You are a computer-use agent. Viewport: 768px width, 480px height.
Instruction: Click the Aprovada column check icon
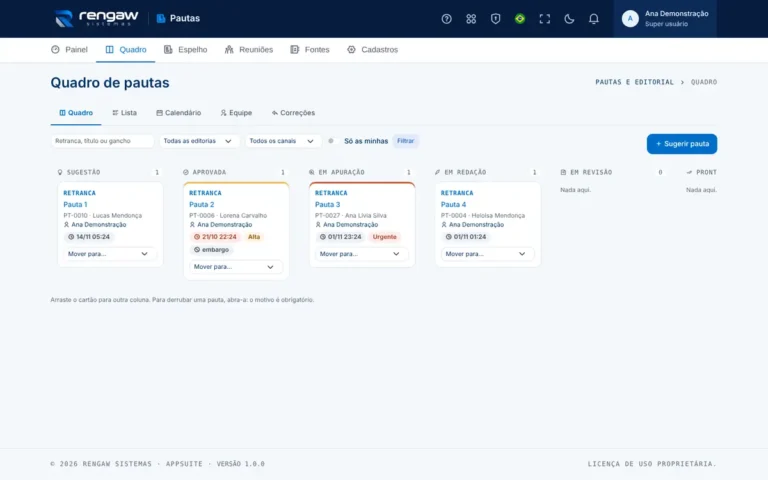pyautogui.click(x=186, y=172)
